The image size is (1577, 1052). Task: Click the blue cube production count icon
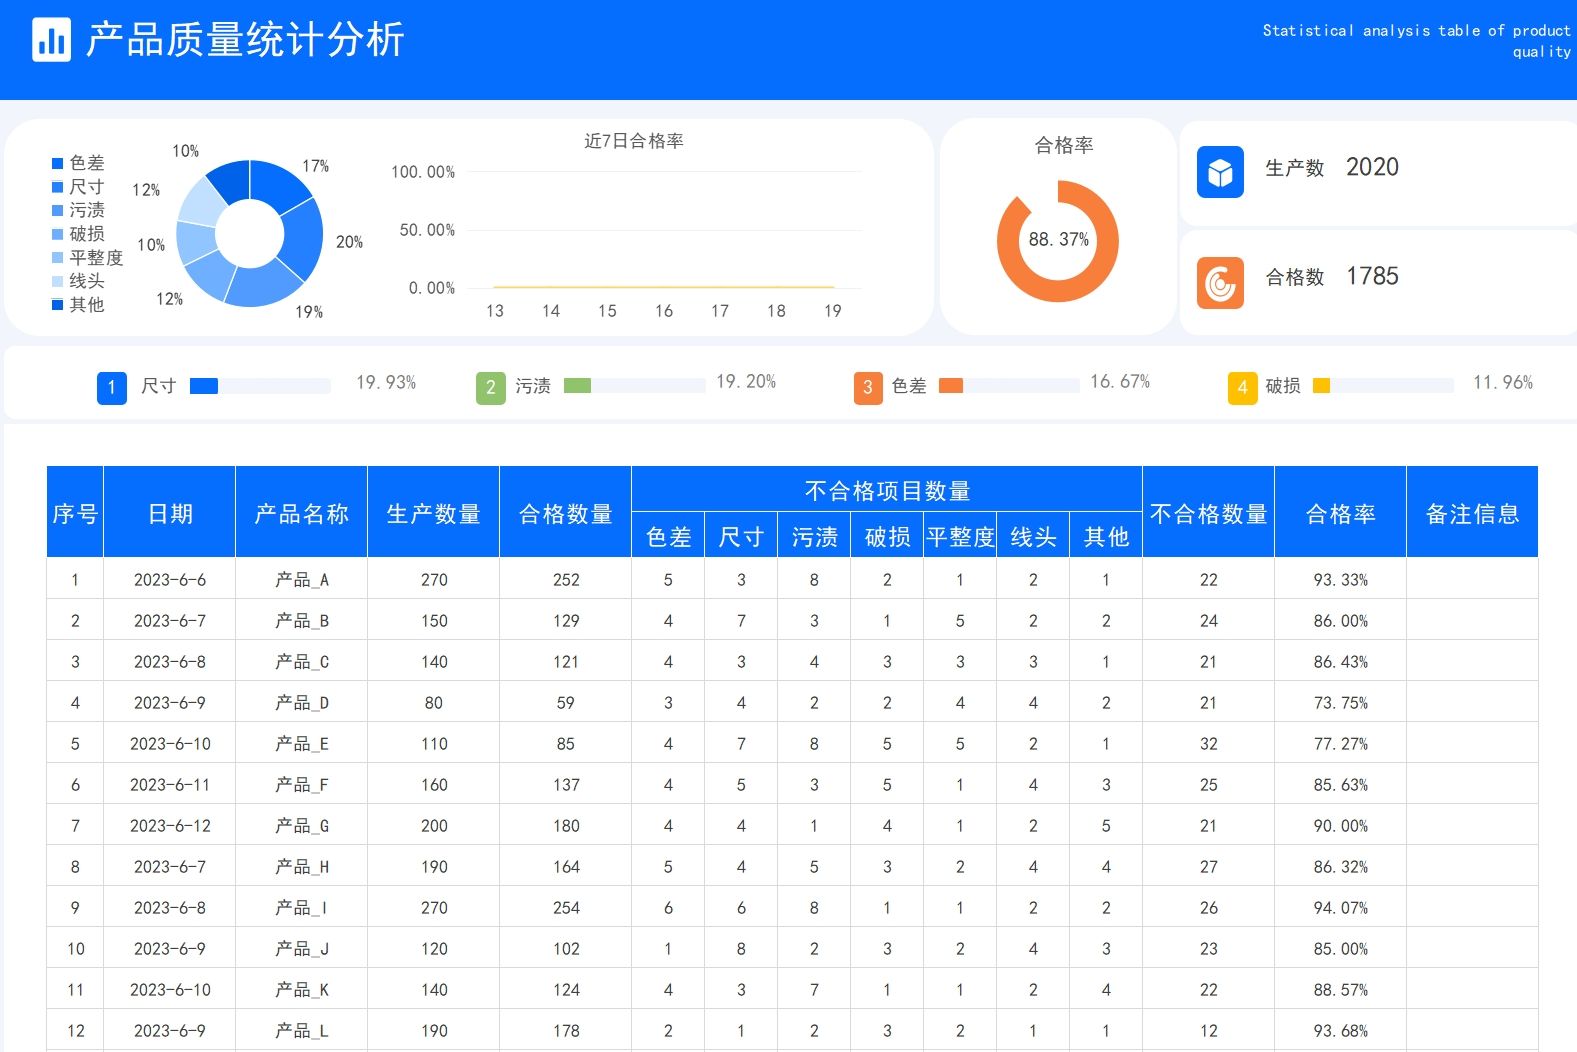pos(1220,172)
